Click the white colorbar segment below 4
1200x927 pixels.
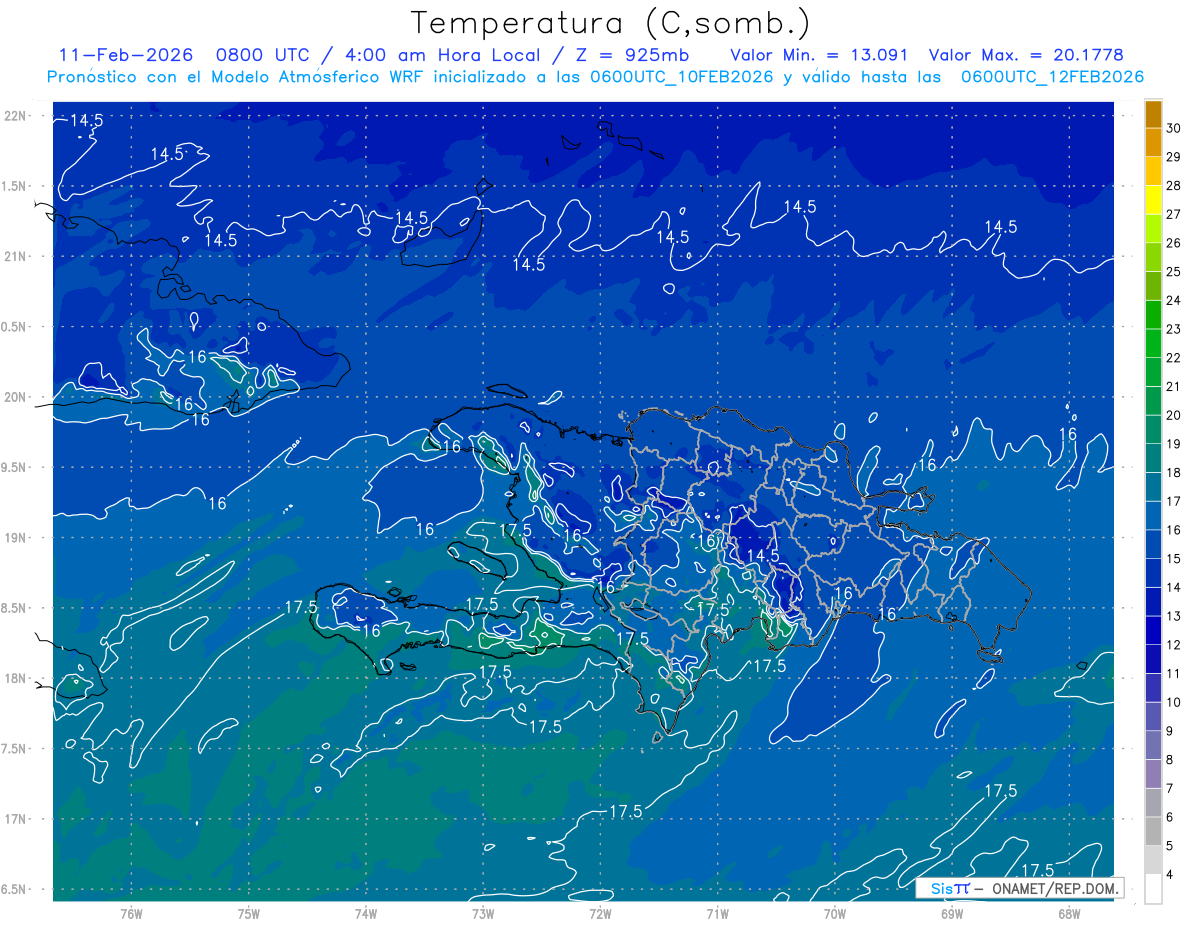tap(1153, 889)
